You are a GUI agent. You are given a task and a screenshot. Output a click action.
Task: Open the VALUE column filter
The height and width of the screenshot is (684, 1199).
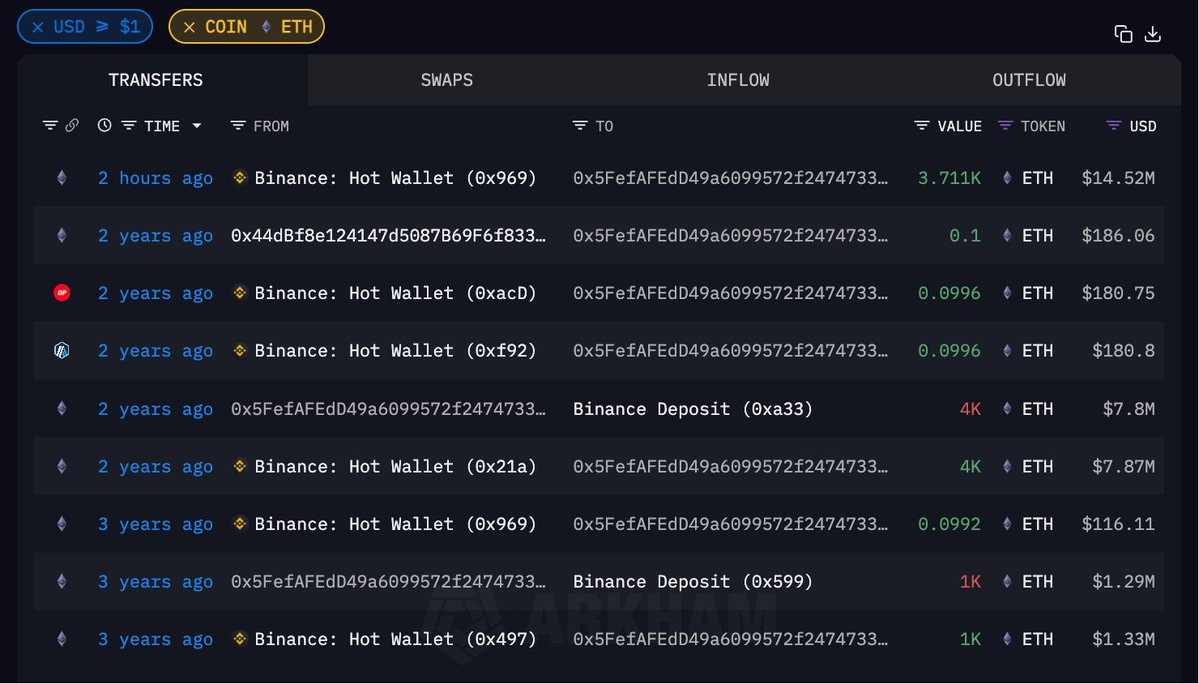(x=921, y=125)
